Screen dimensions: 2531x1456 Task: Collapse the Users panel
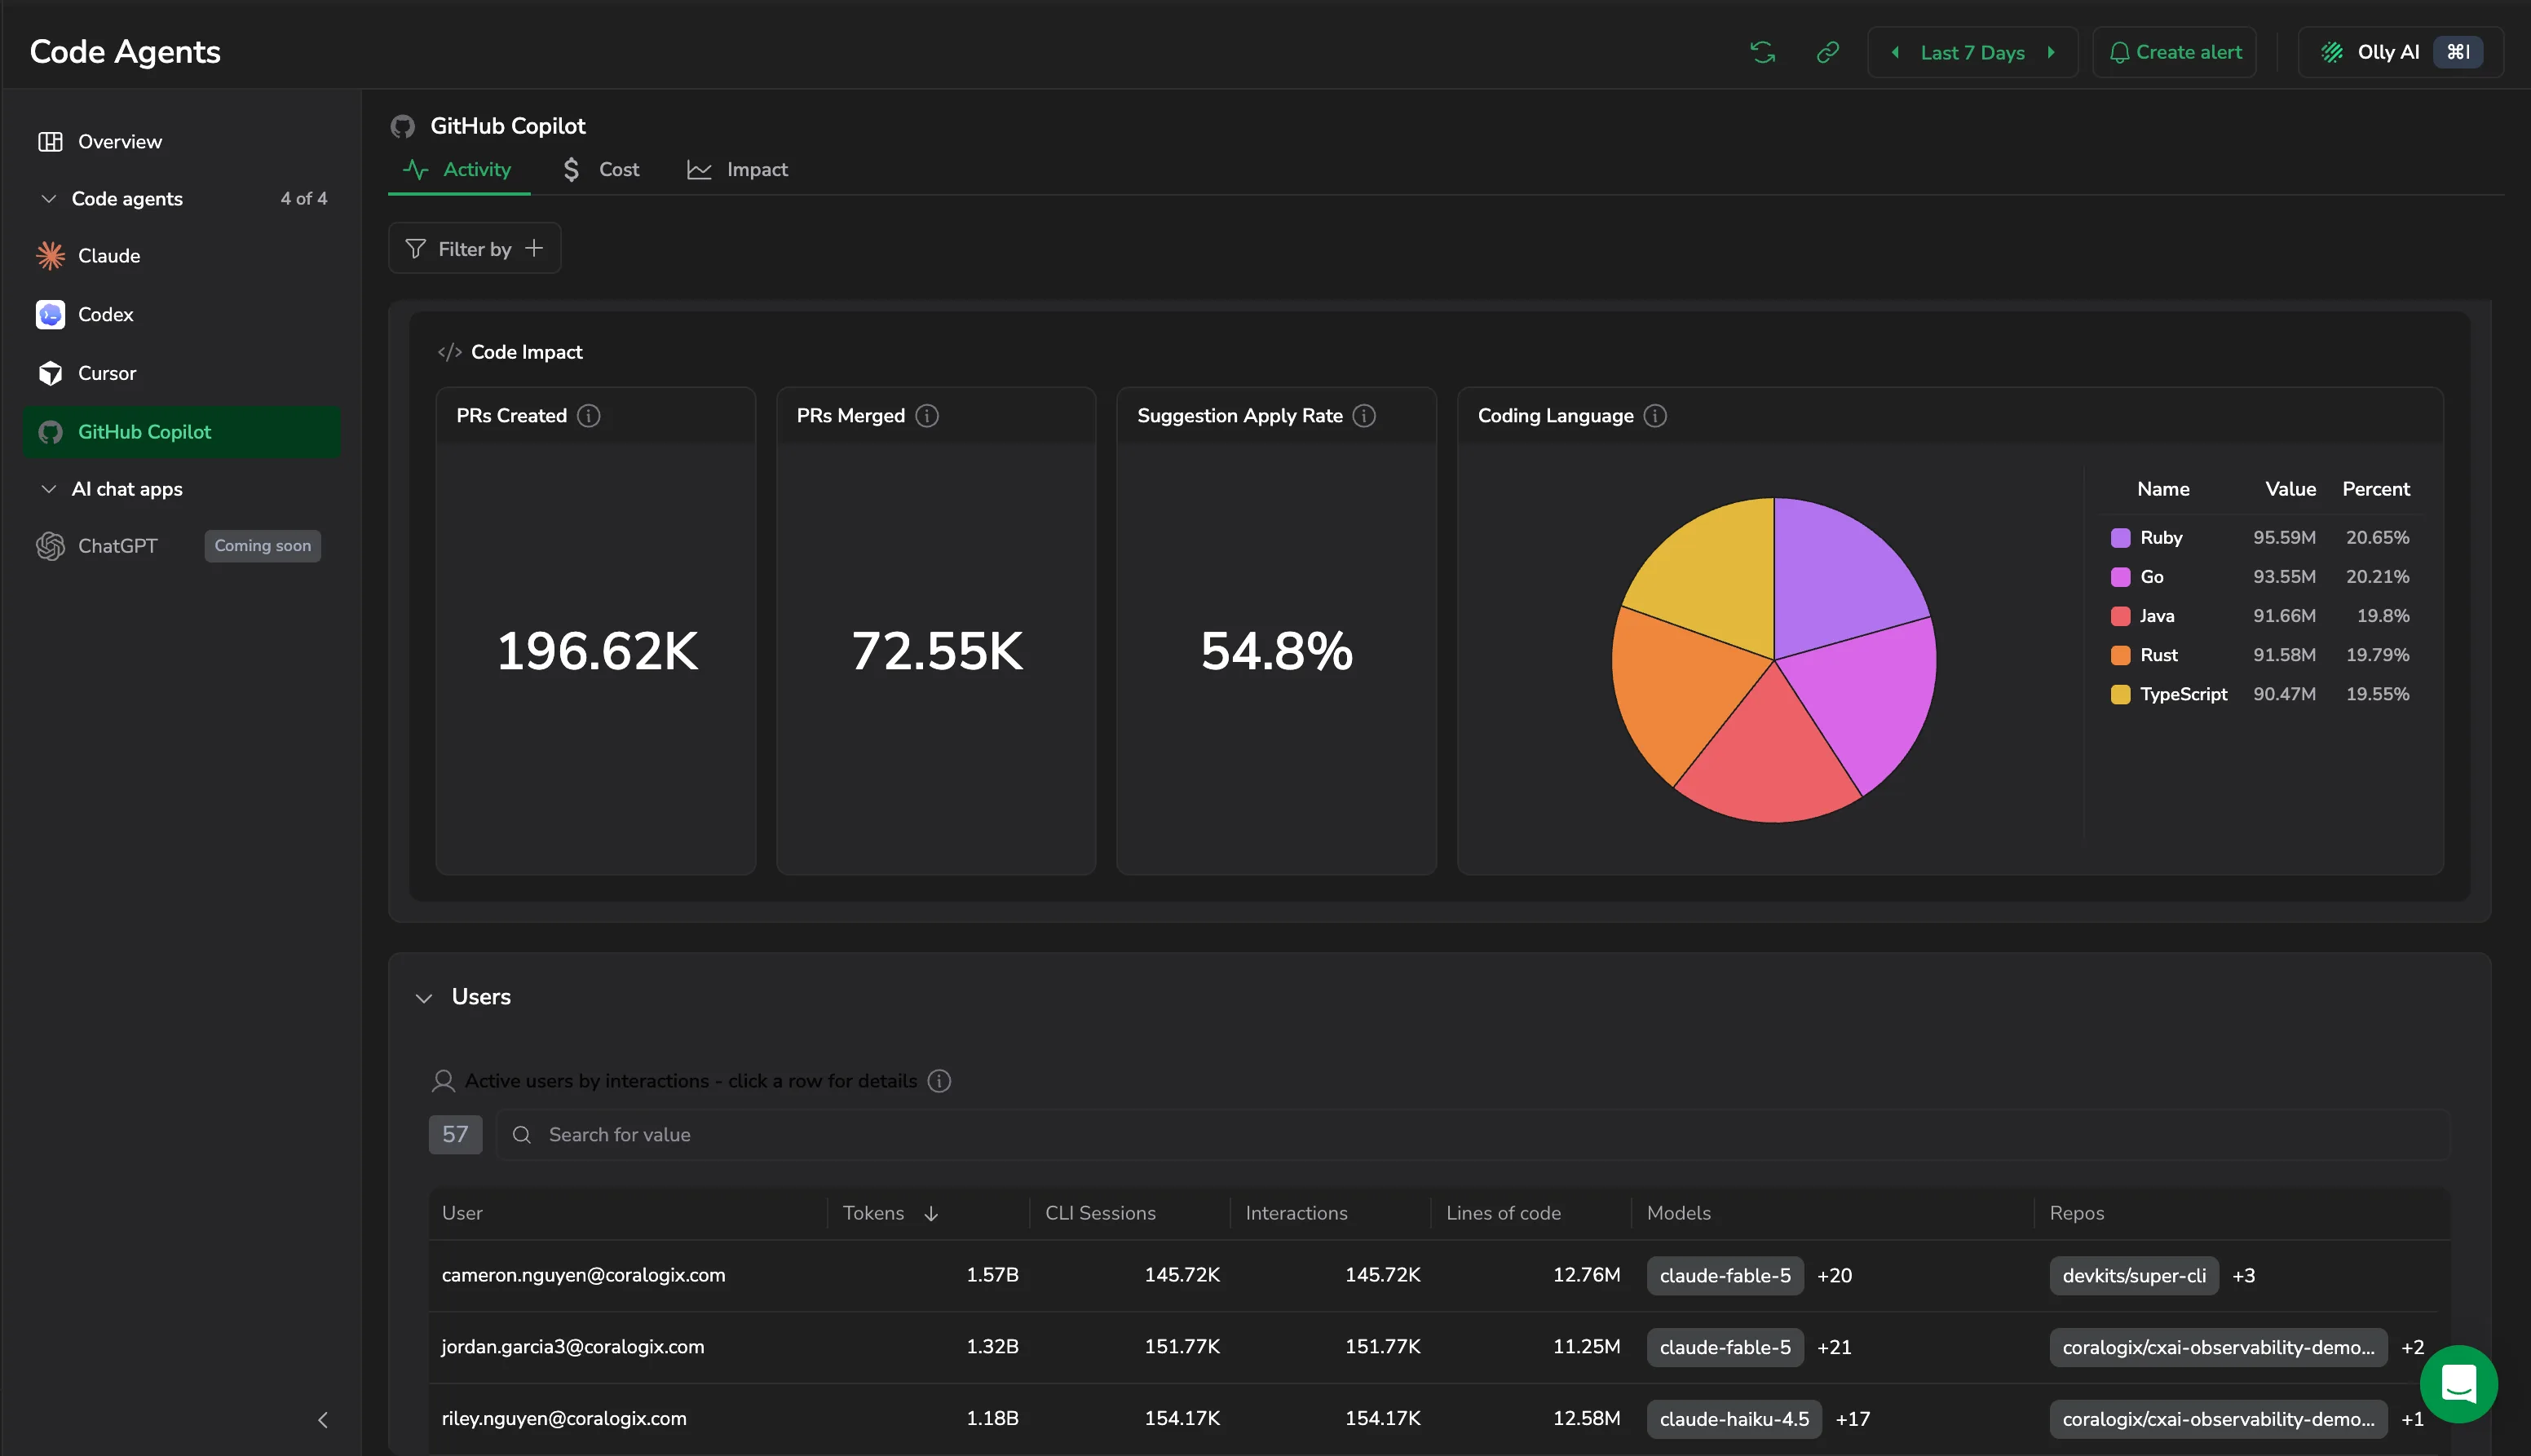point(424,998)
